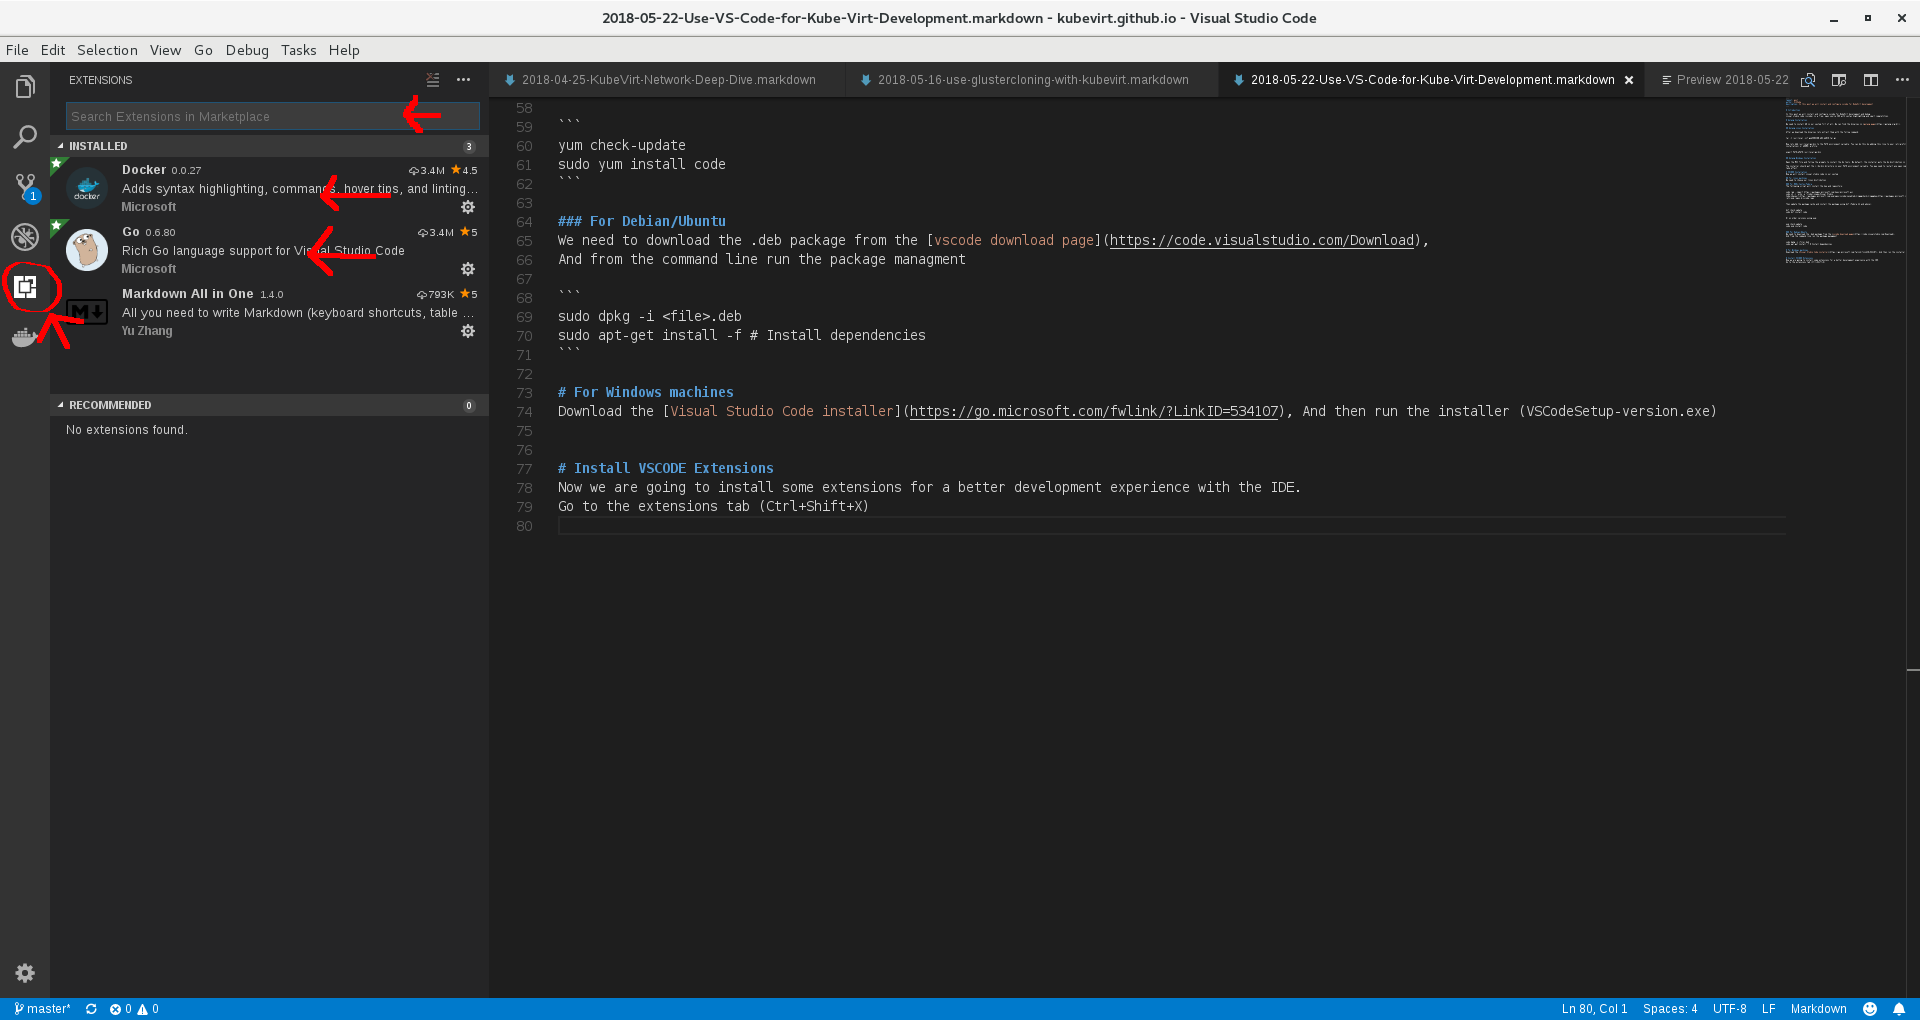This screenshot has height=1020, width=1920.
Task: Open the Debug menu
Action: (247, 50)
